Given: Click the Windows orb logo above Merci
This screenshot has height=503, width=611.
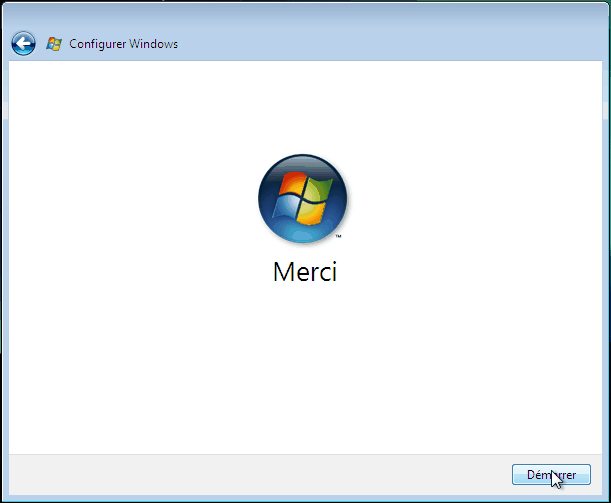Looking at the screenshot, I should point(302,198).
